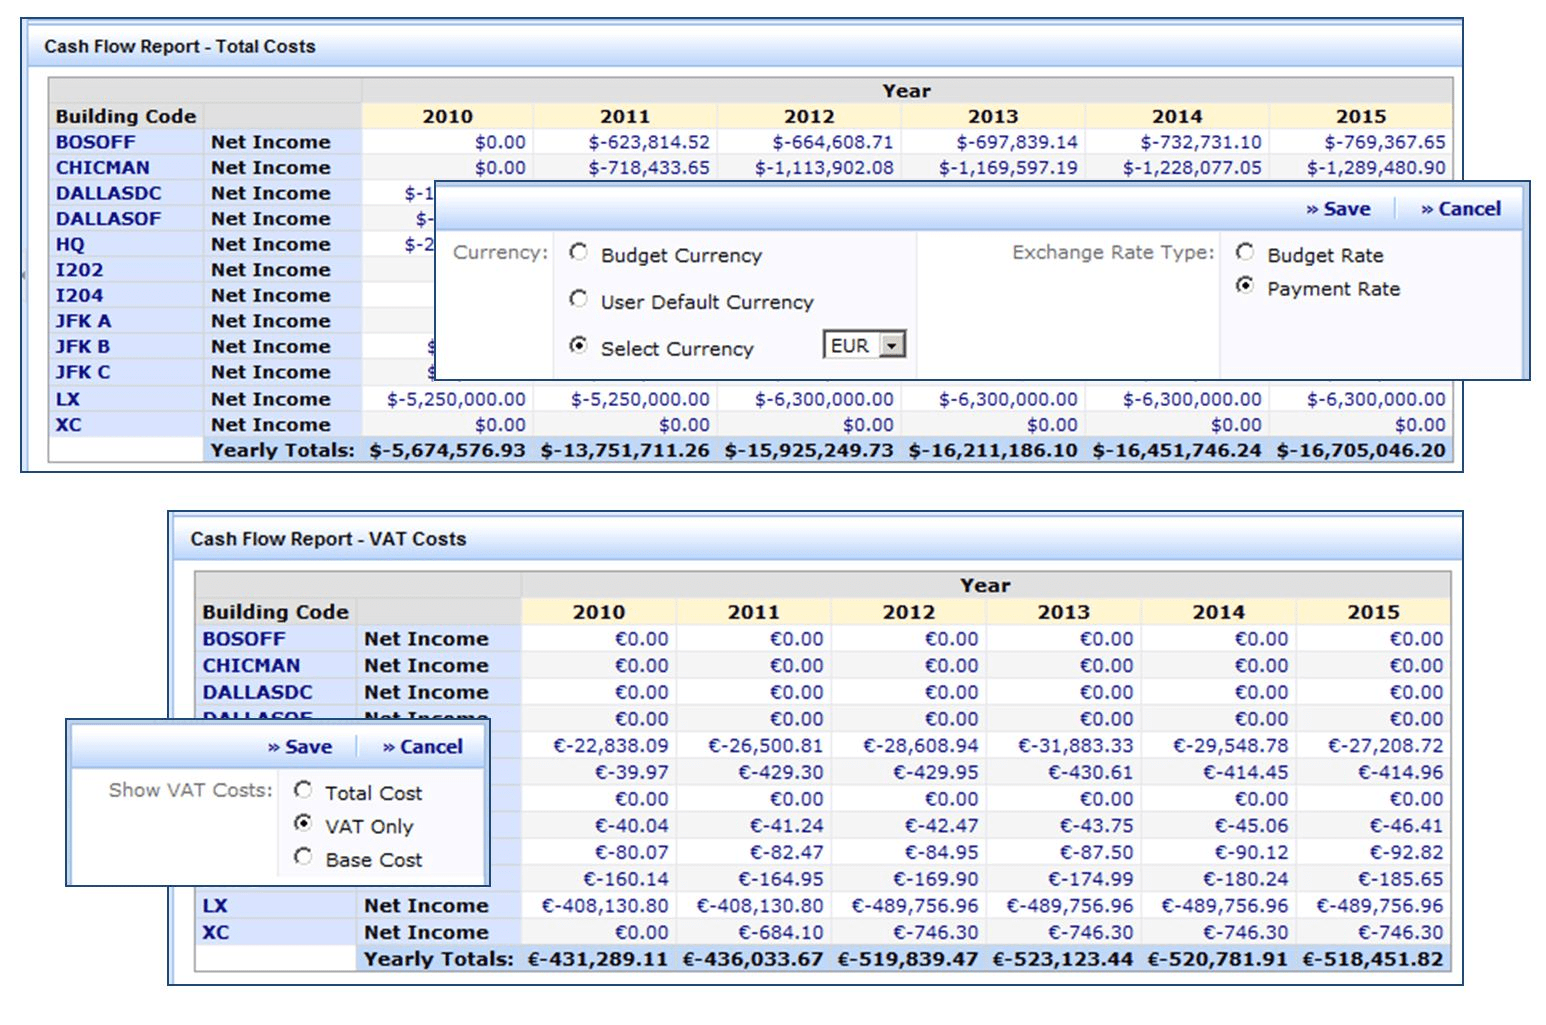Image resolution: width=1546 pixels, height=1025 pixels.
Task: Show Total Cost in VAT report
Action: (305, 792)
